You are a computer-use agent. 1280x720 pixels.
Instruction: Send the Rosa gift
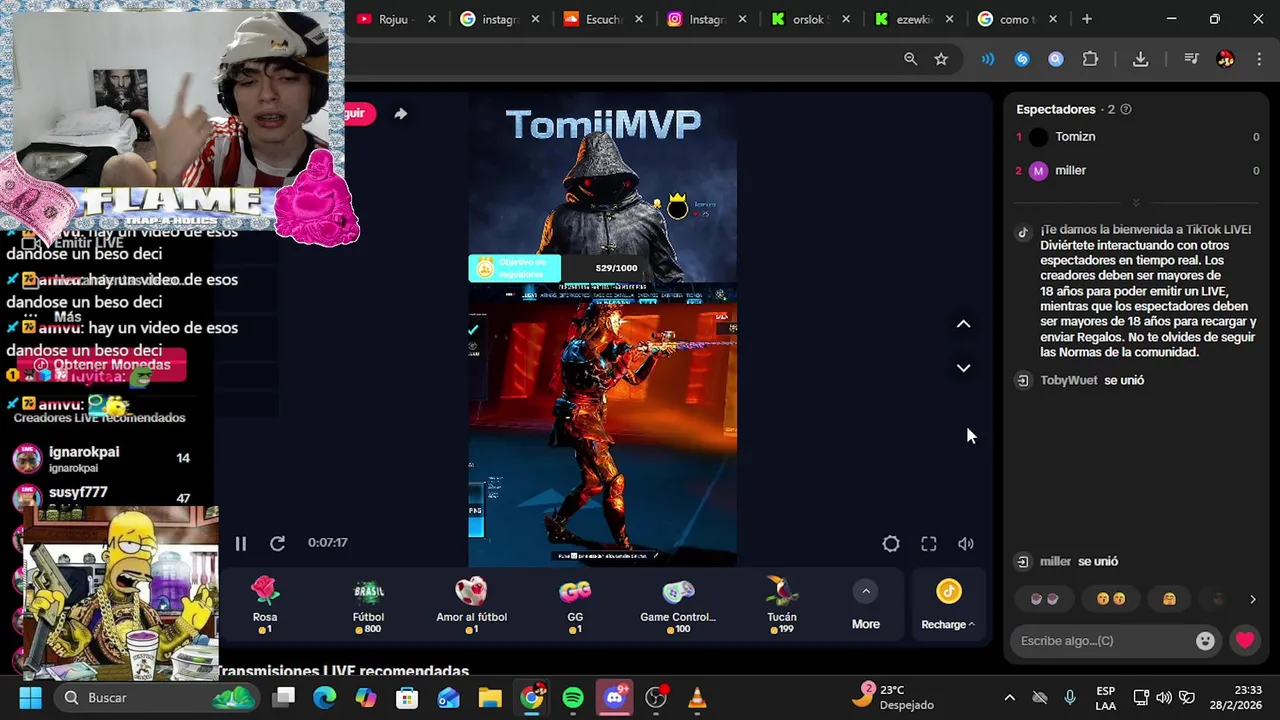coord(265,605)
